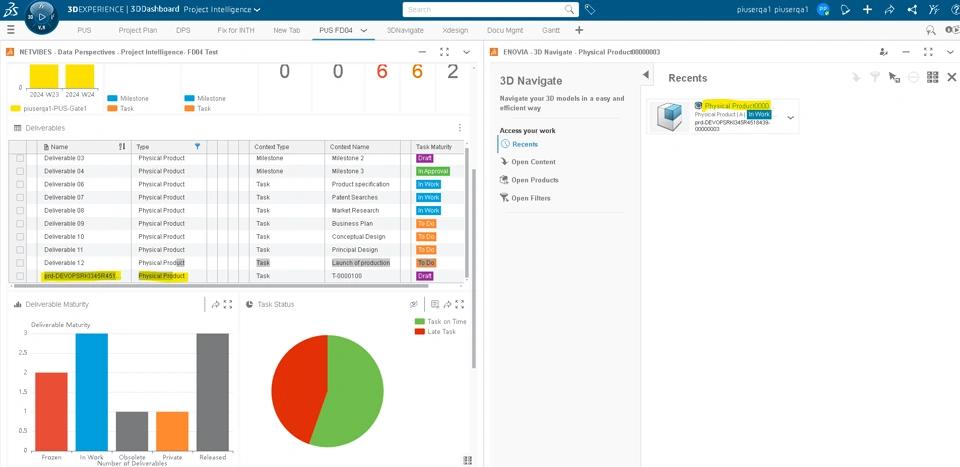
Task: Share the Task Status chart
Action: (x=448, y=304)
